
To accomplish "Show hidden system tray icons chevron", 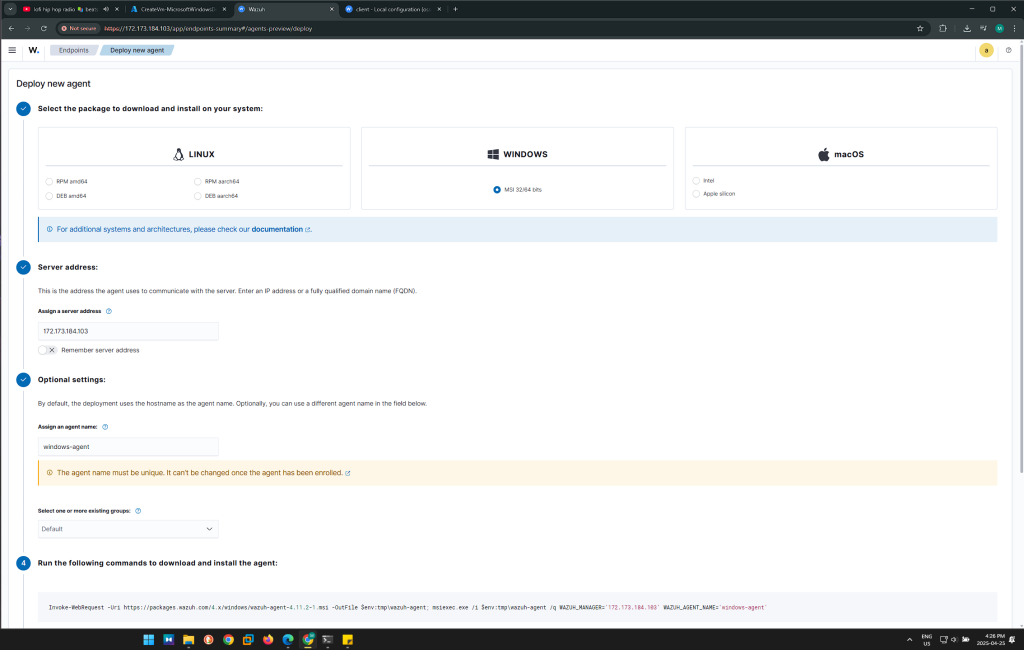I will click(909, 640).
